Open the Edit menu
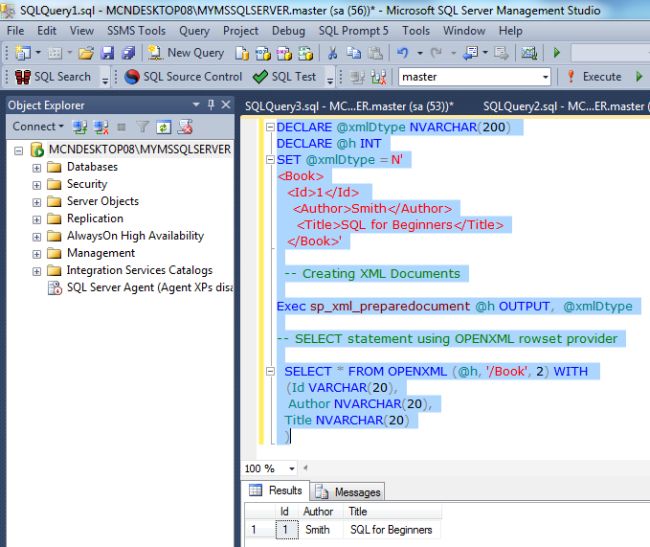Screen dimensions: 650x547 pos(46,31)
